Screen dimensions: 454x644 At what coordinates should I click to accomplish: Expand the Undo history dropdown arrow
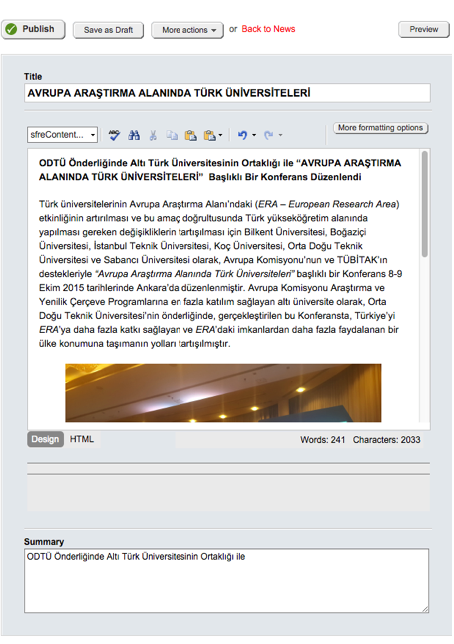(x=254, y=135)
